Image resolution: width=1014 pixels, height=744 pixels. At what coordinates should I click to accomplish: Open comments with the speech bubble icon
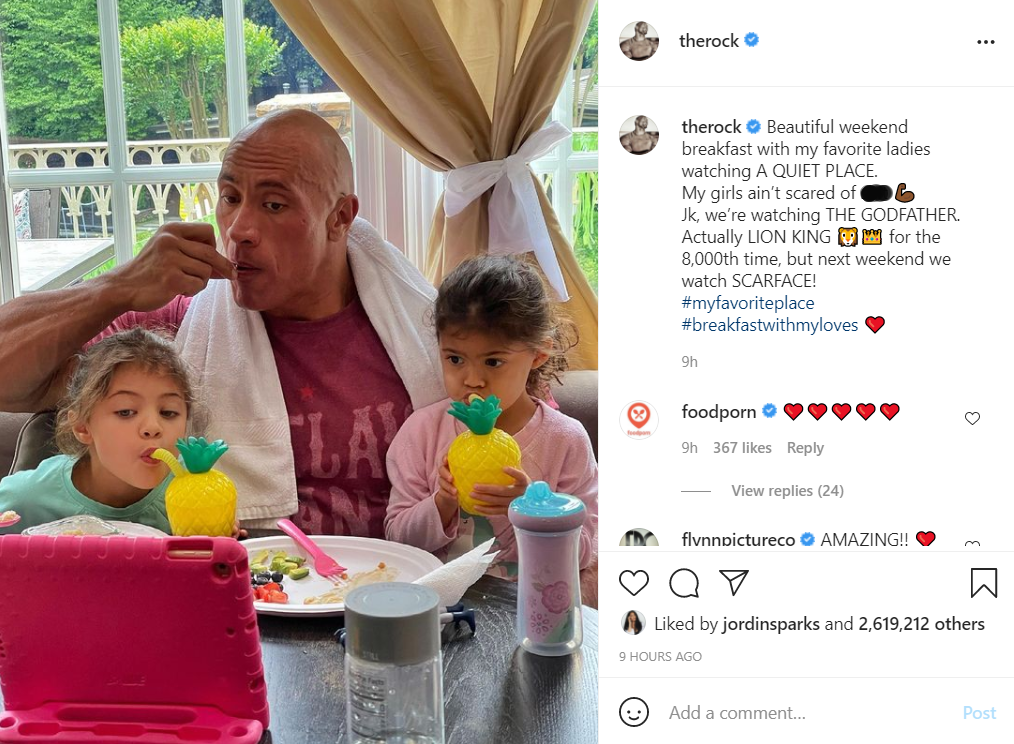[684, 583]
